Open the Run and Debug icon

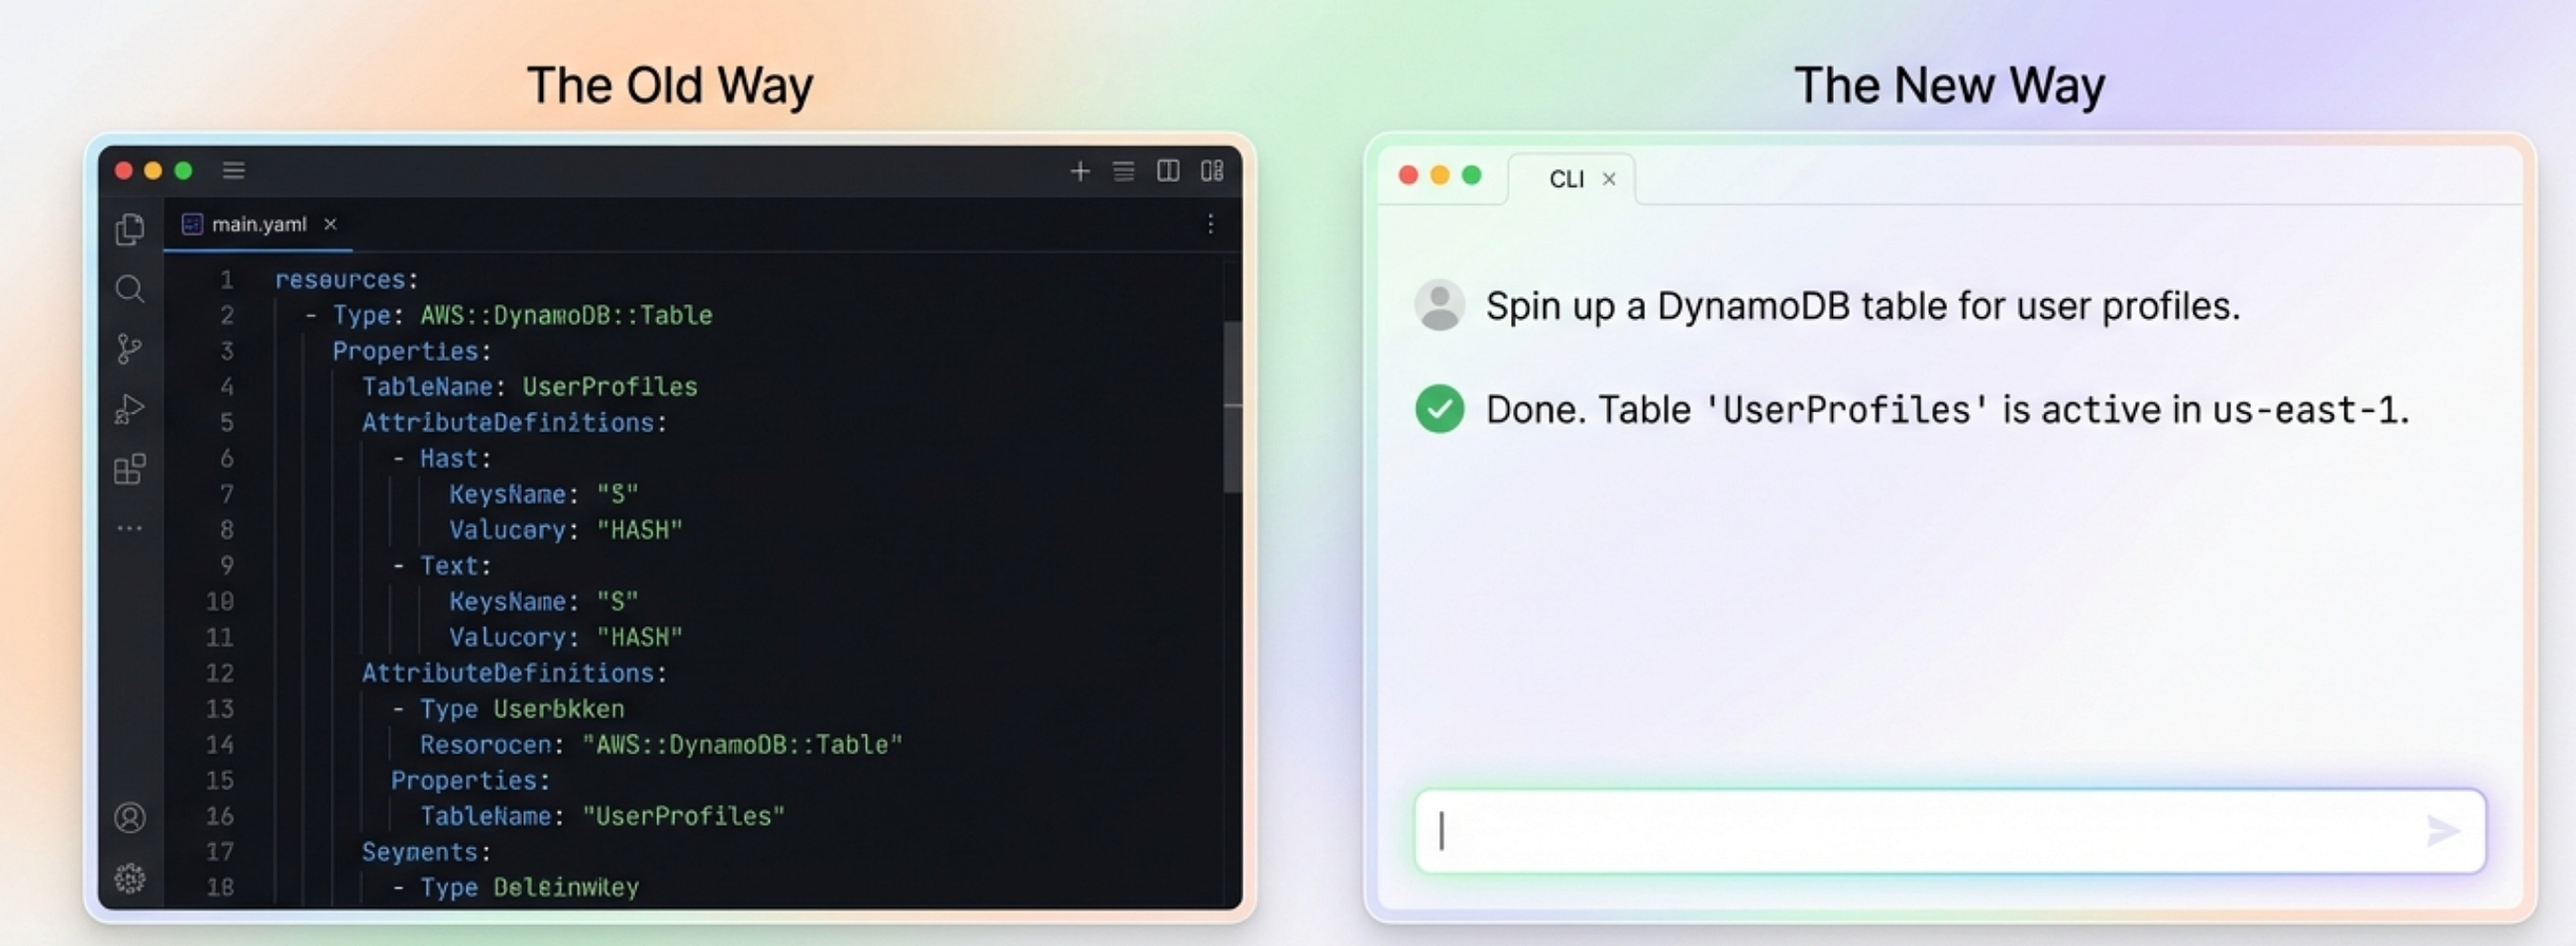point(130,409)
